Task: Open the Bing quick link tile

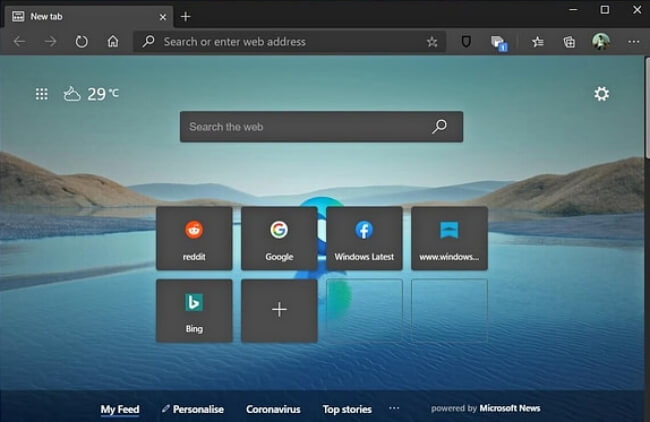Action: click(194, 311)
